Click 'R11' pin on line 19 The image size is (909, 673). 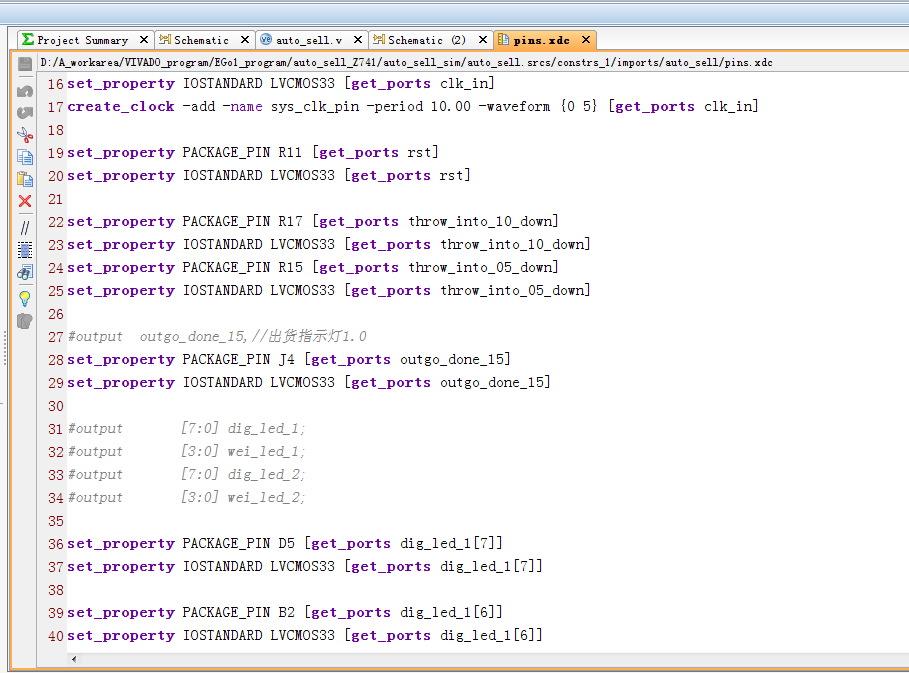(x=290, y=152)
